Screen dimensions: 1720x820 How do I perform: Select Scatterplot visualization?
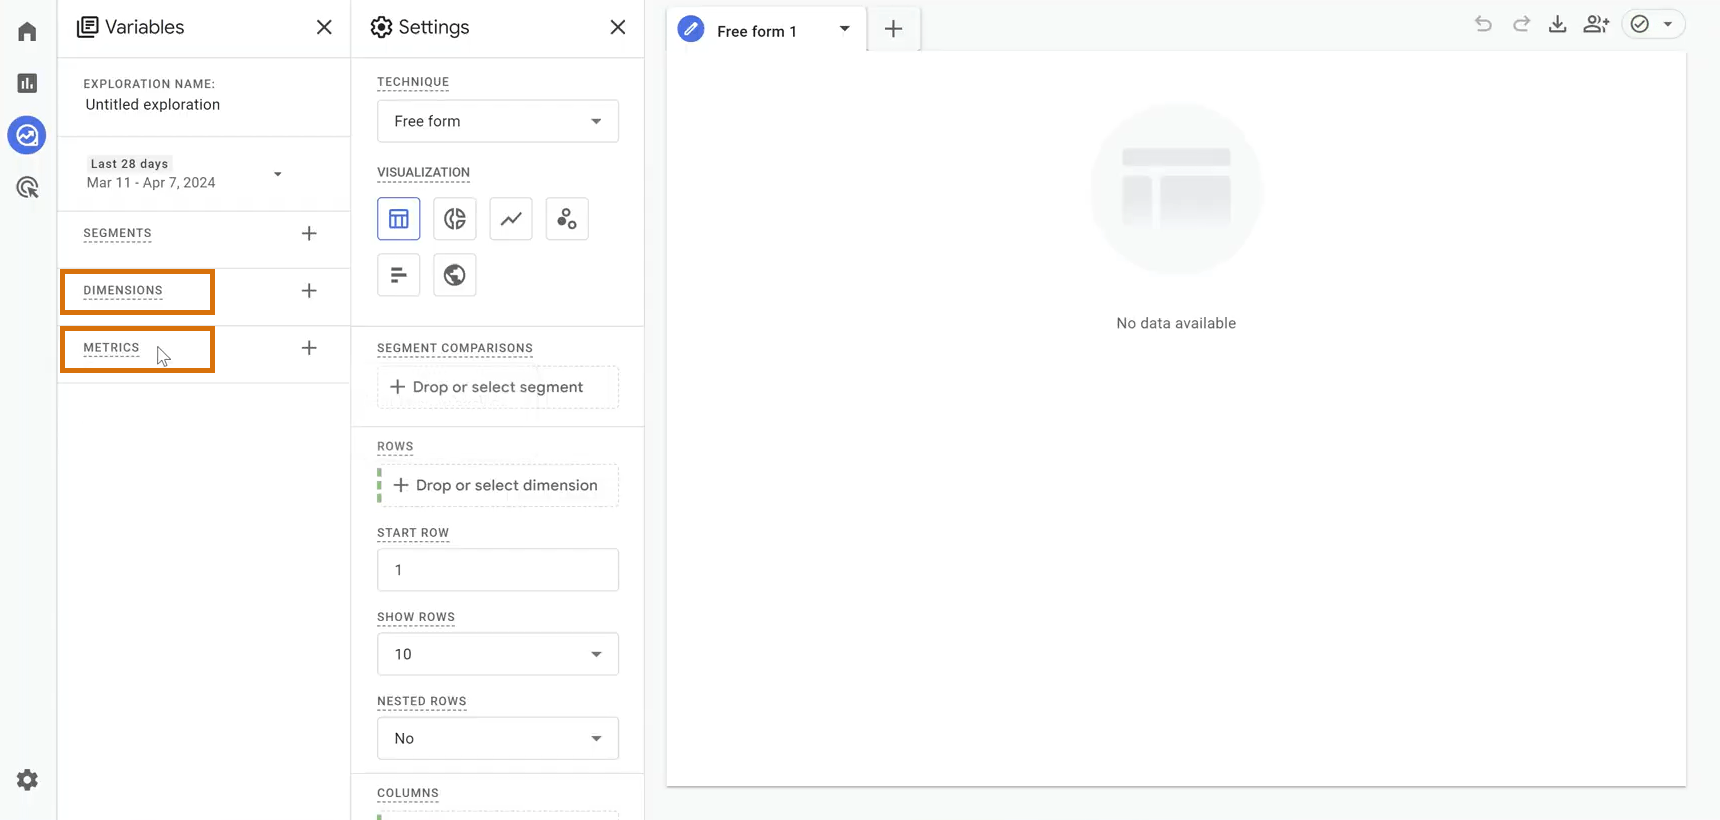[567, 219]
